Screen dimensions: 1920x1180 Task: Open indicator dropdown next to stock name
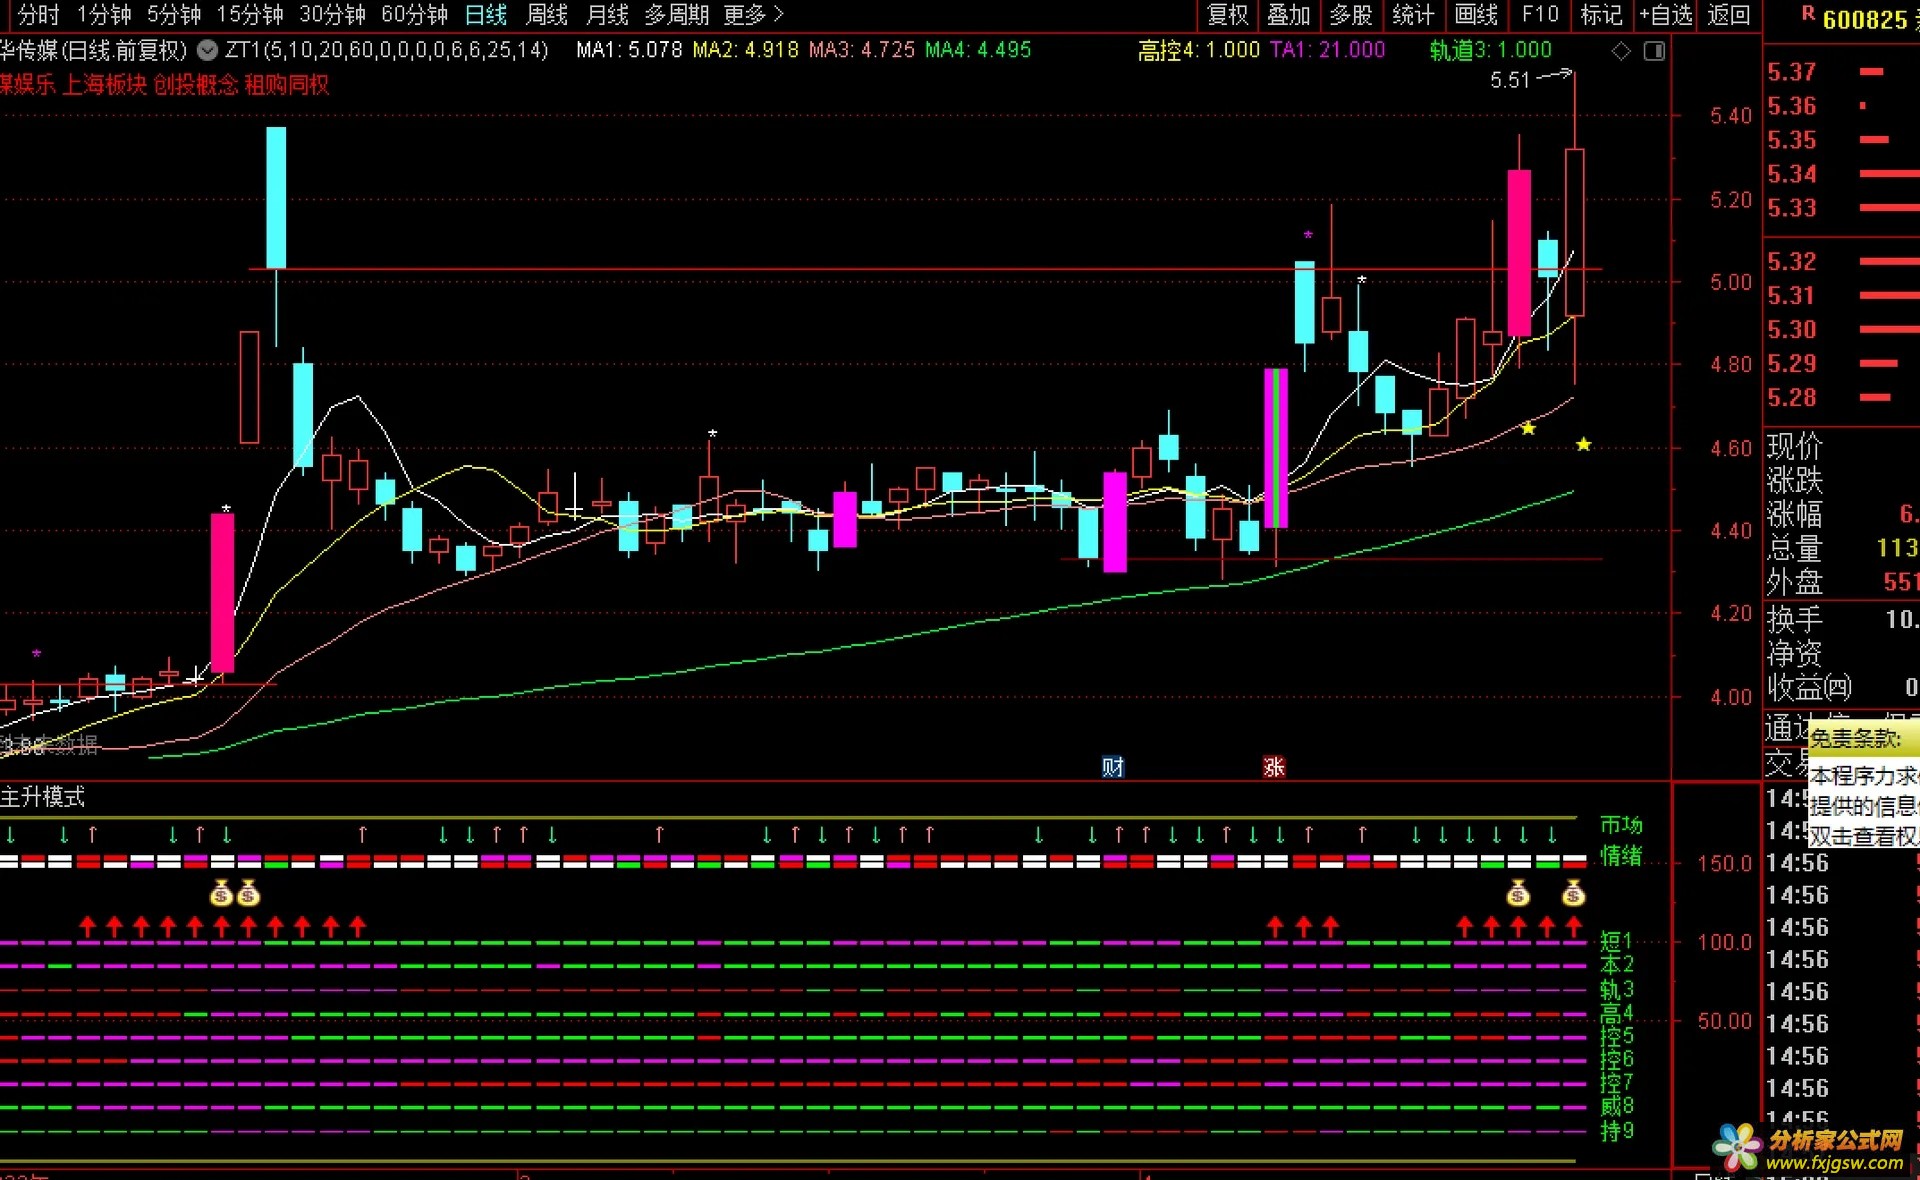point(207,50)
